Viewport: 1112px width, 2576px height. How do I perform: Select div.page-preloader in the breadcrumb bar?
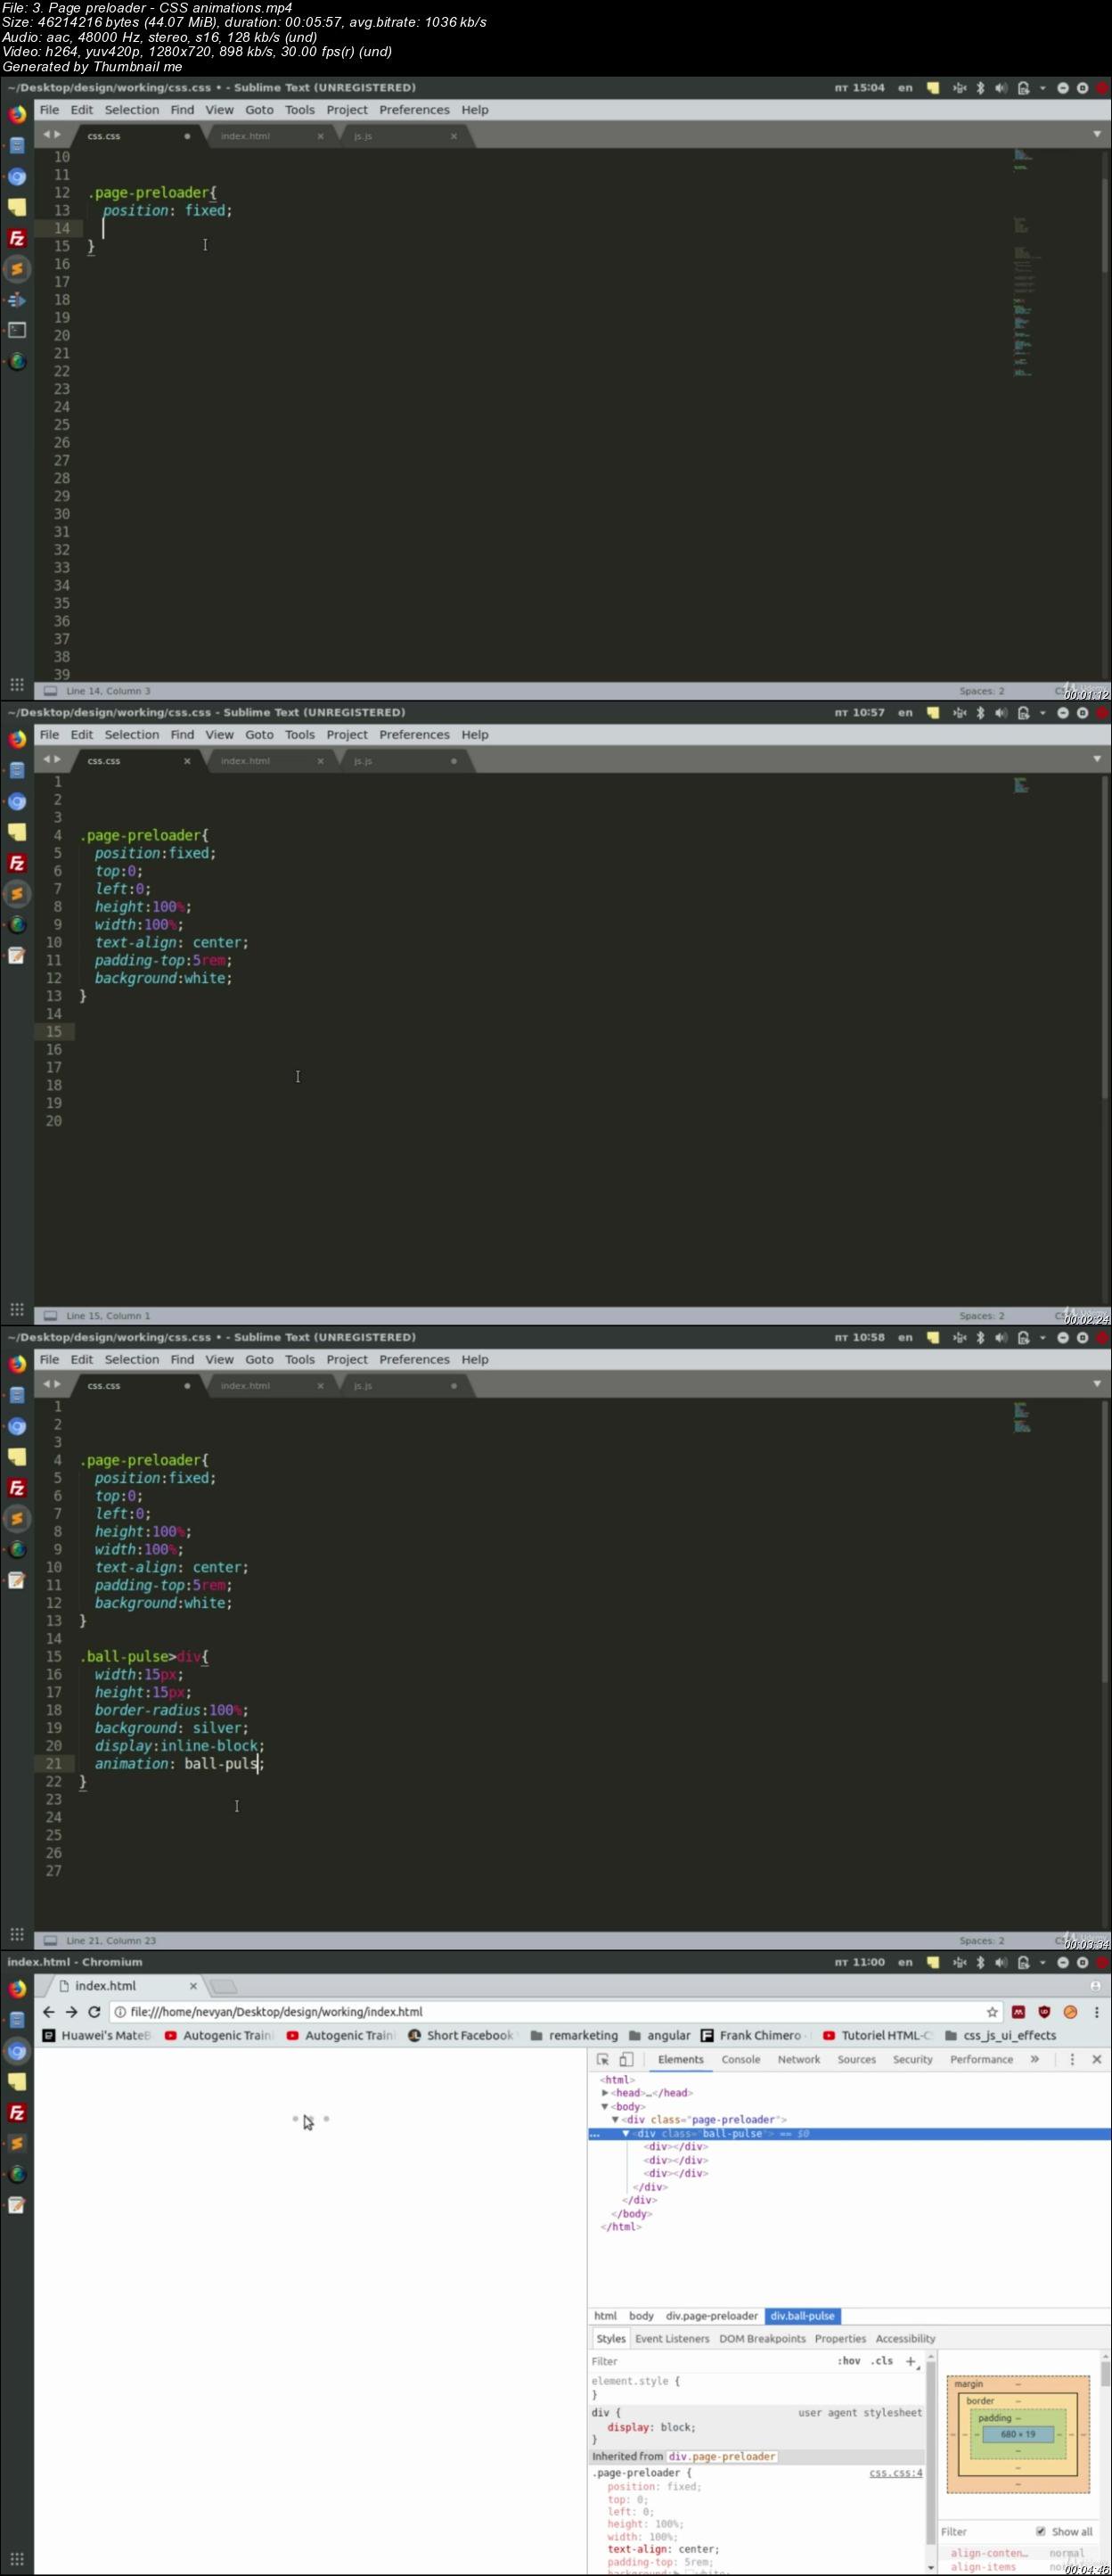712,2315
